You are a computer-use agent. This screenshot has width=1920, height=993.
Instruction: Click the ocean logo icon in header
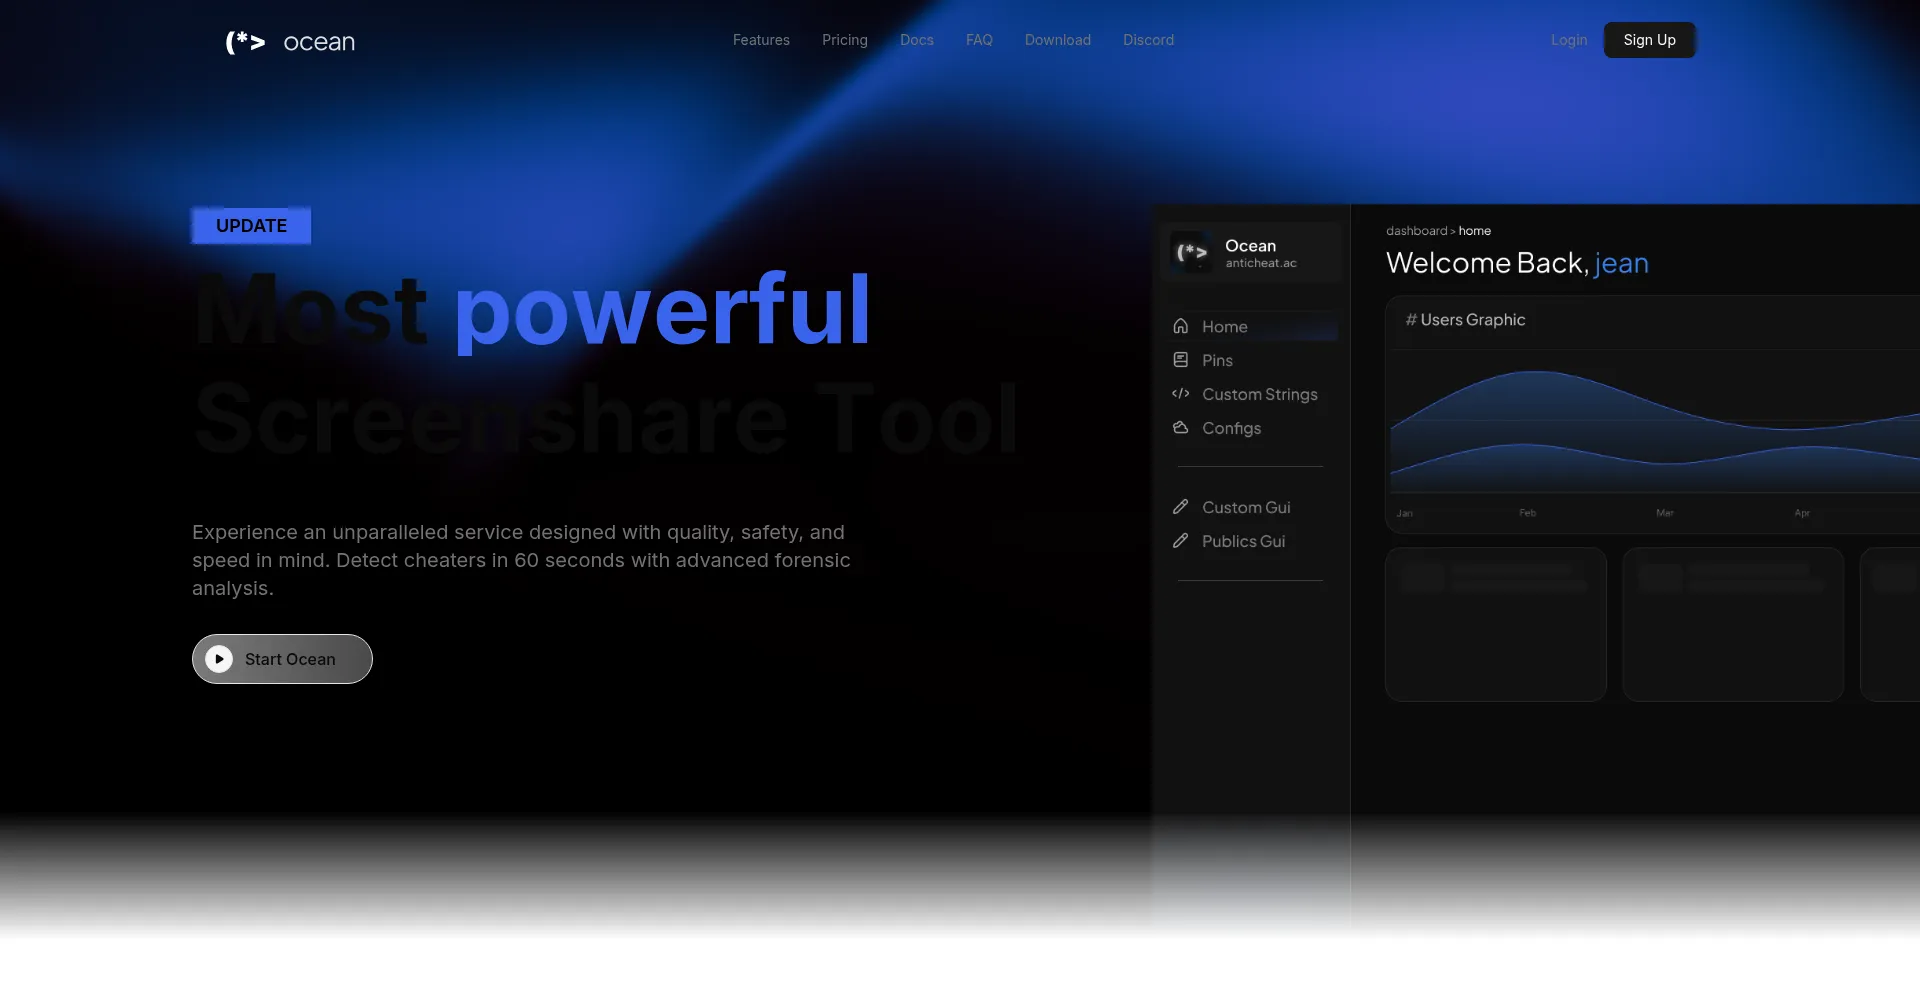pos(245,41)
